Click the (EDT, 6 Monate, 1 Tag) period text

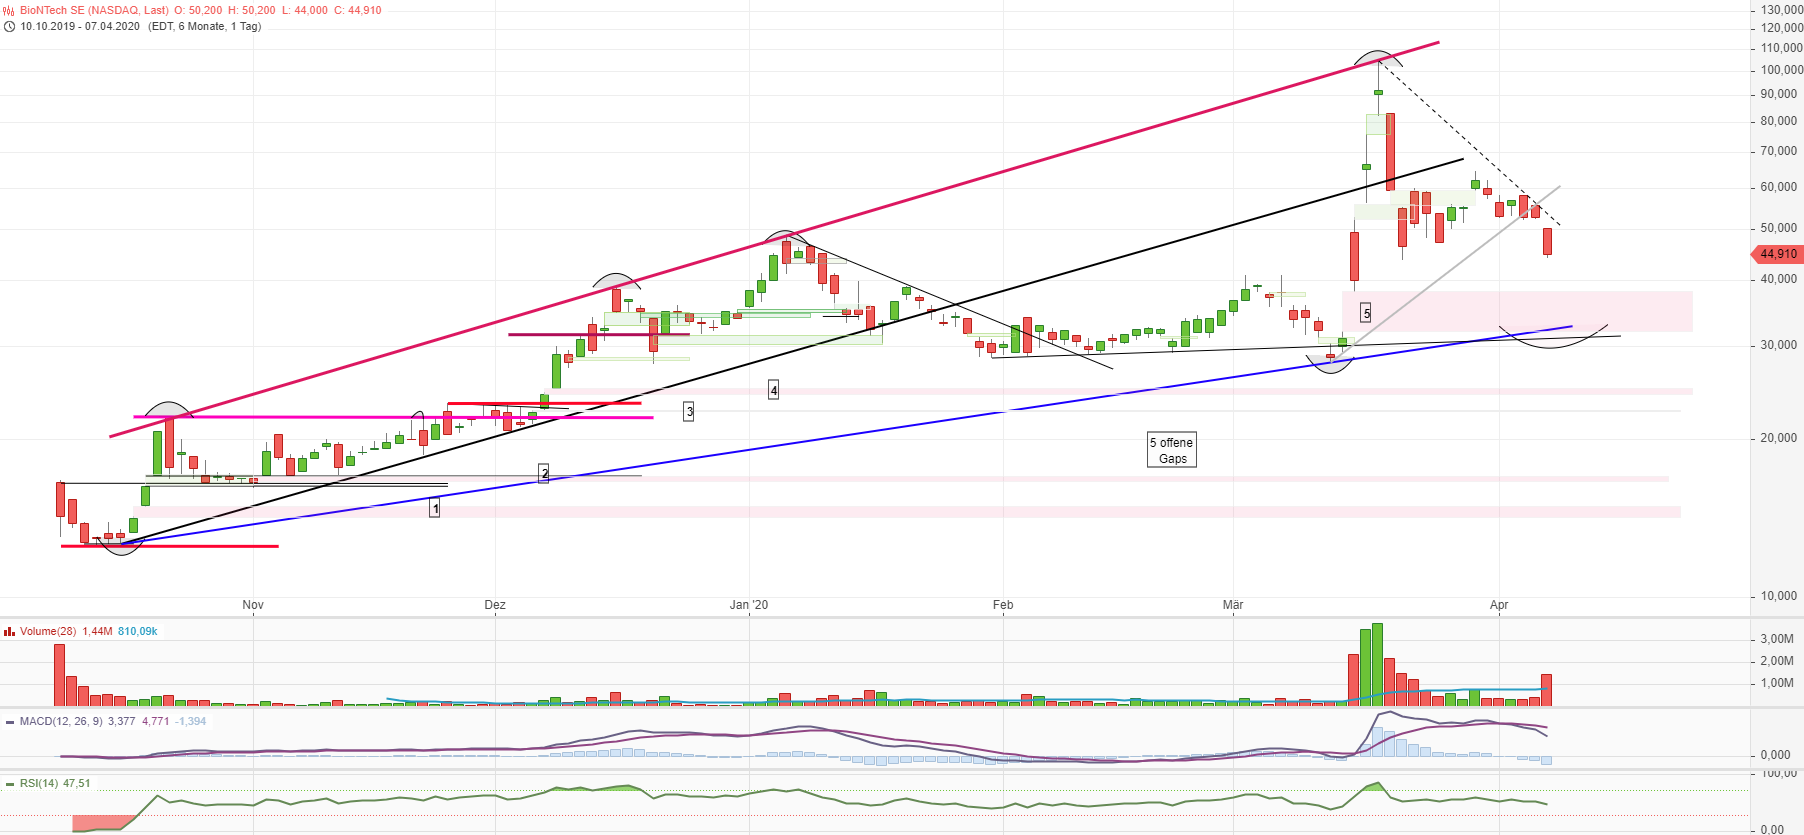[x=205, y=26]
